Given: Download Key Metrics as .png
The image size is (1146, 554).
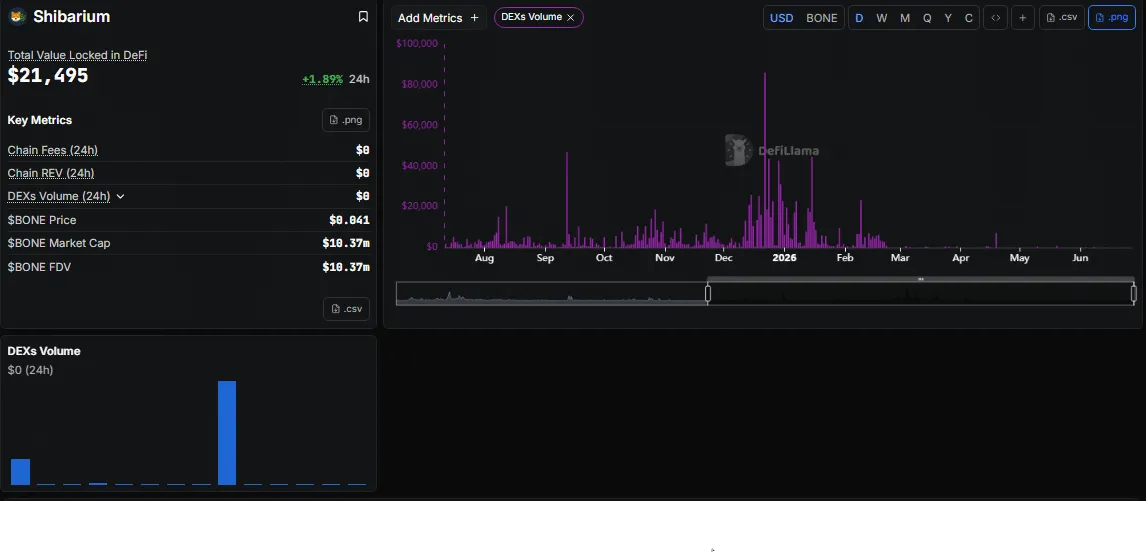Looking at the screenshot, I should point(346,120).
